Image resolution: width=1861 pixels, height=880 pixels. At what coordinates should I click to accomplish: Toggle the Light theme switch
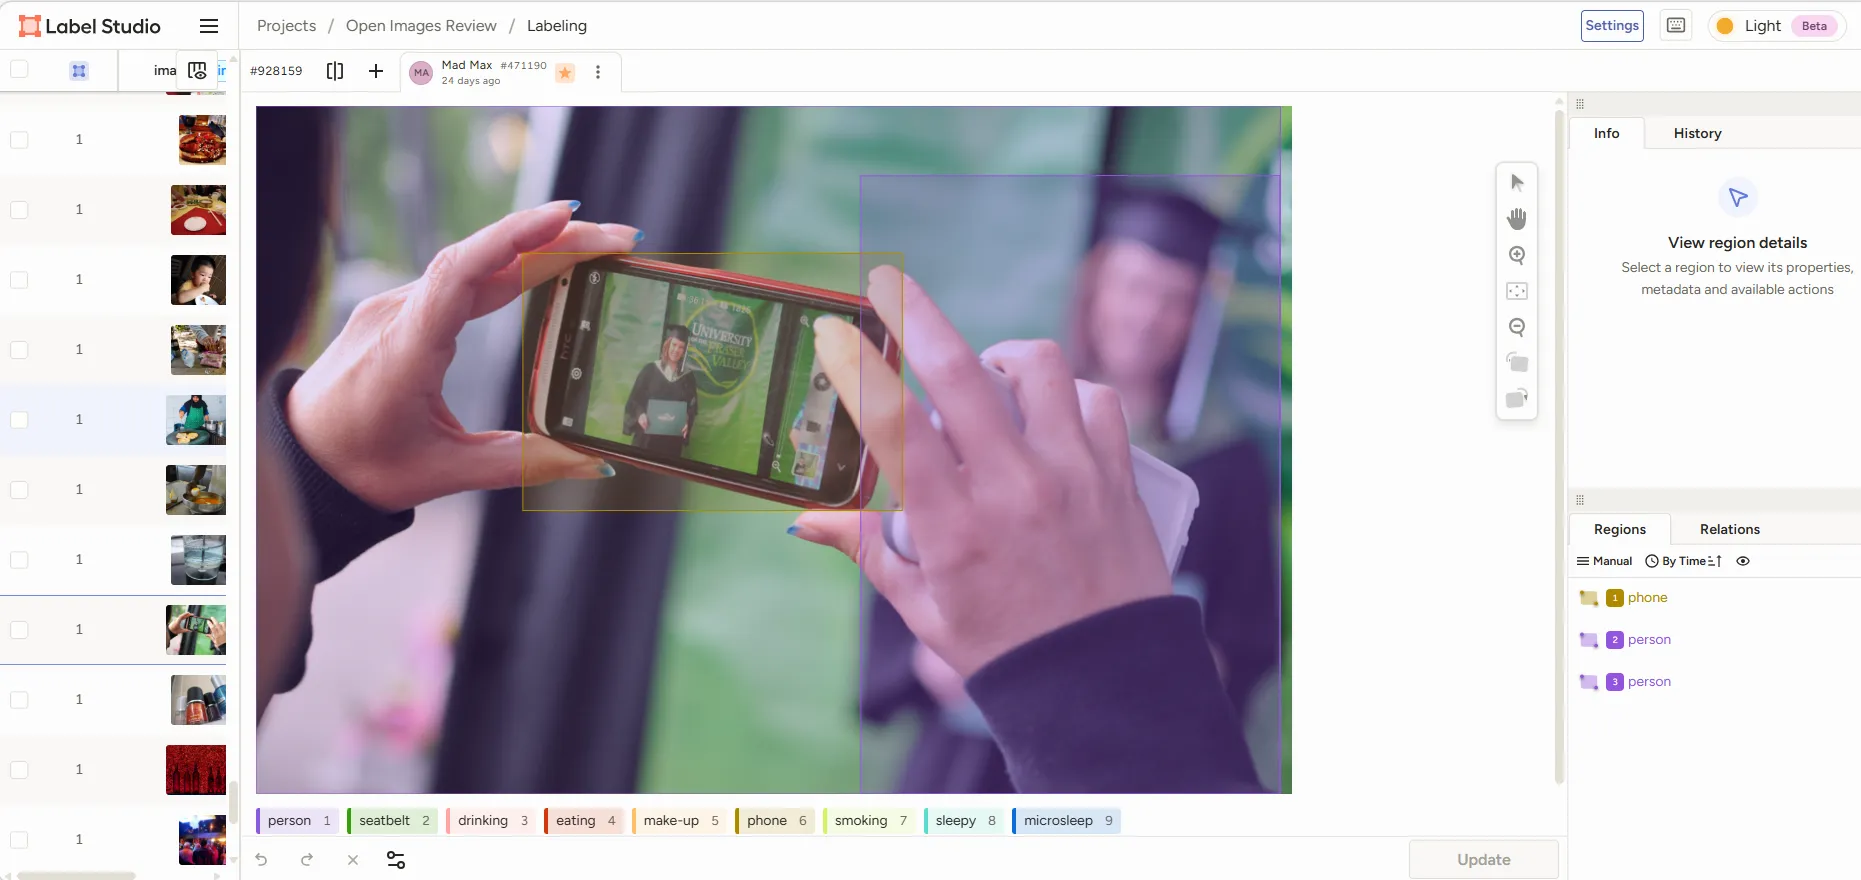click(1776, 26)
